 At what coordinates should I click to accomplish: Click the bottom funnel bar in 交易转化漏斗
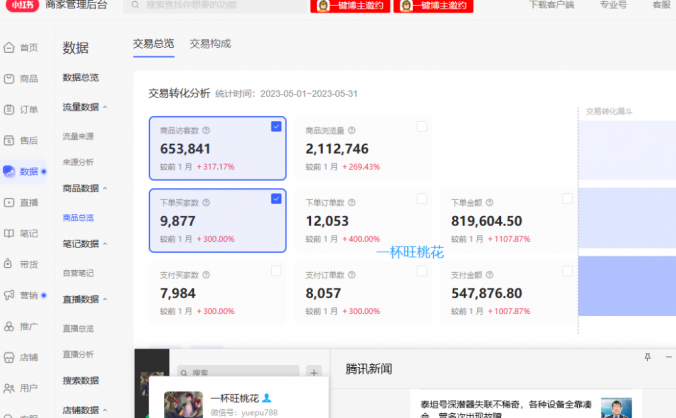(627, 286)
